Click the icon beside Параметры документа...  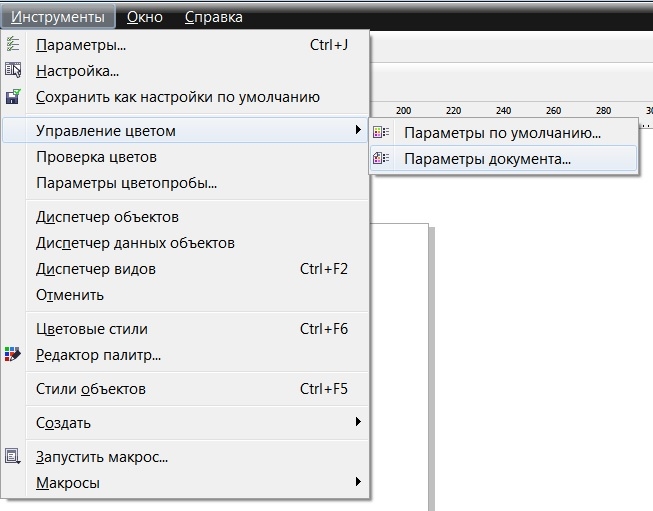(381, 158)
